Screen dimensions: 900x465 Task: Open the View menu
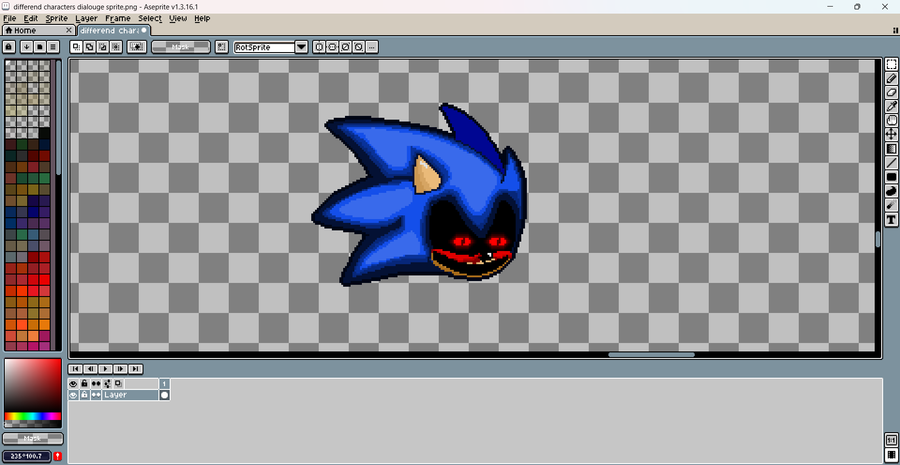178,18
